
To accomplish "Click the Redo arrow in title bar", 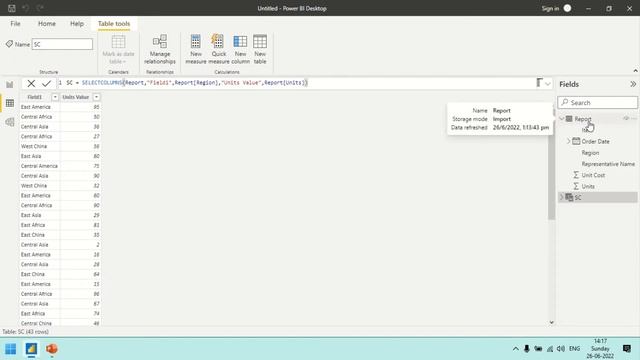I will click(40, 8).
